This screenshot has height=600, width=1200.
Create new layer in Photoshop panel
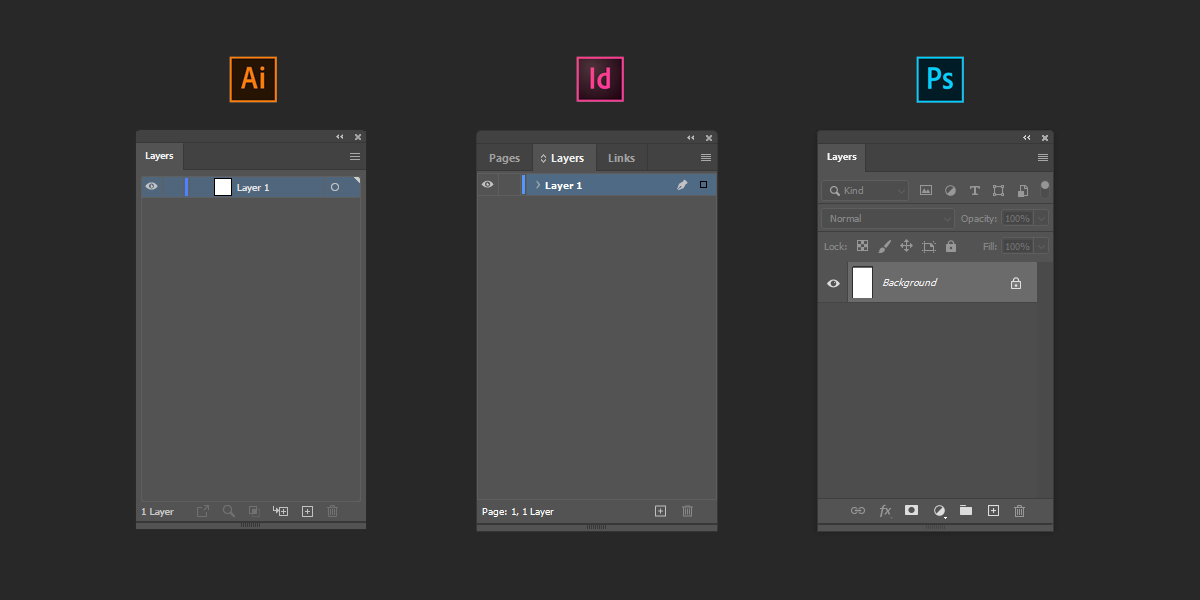click(993, 510)
